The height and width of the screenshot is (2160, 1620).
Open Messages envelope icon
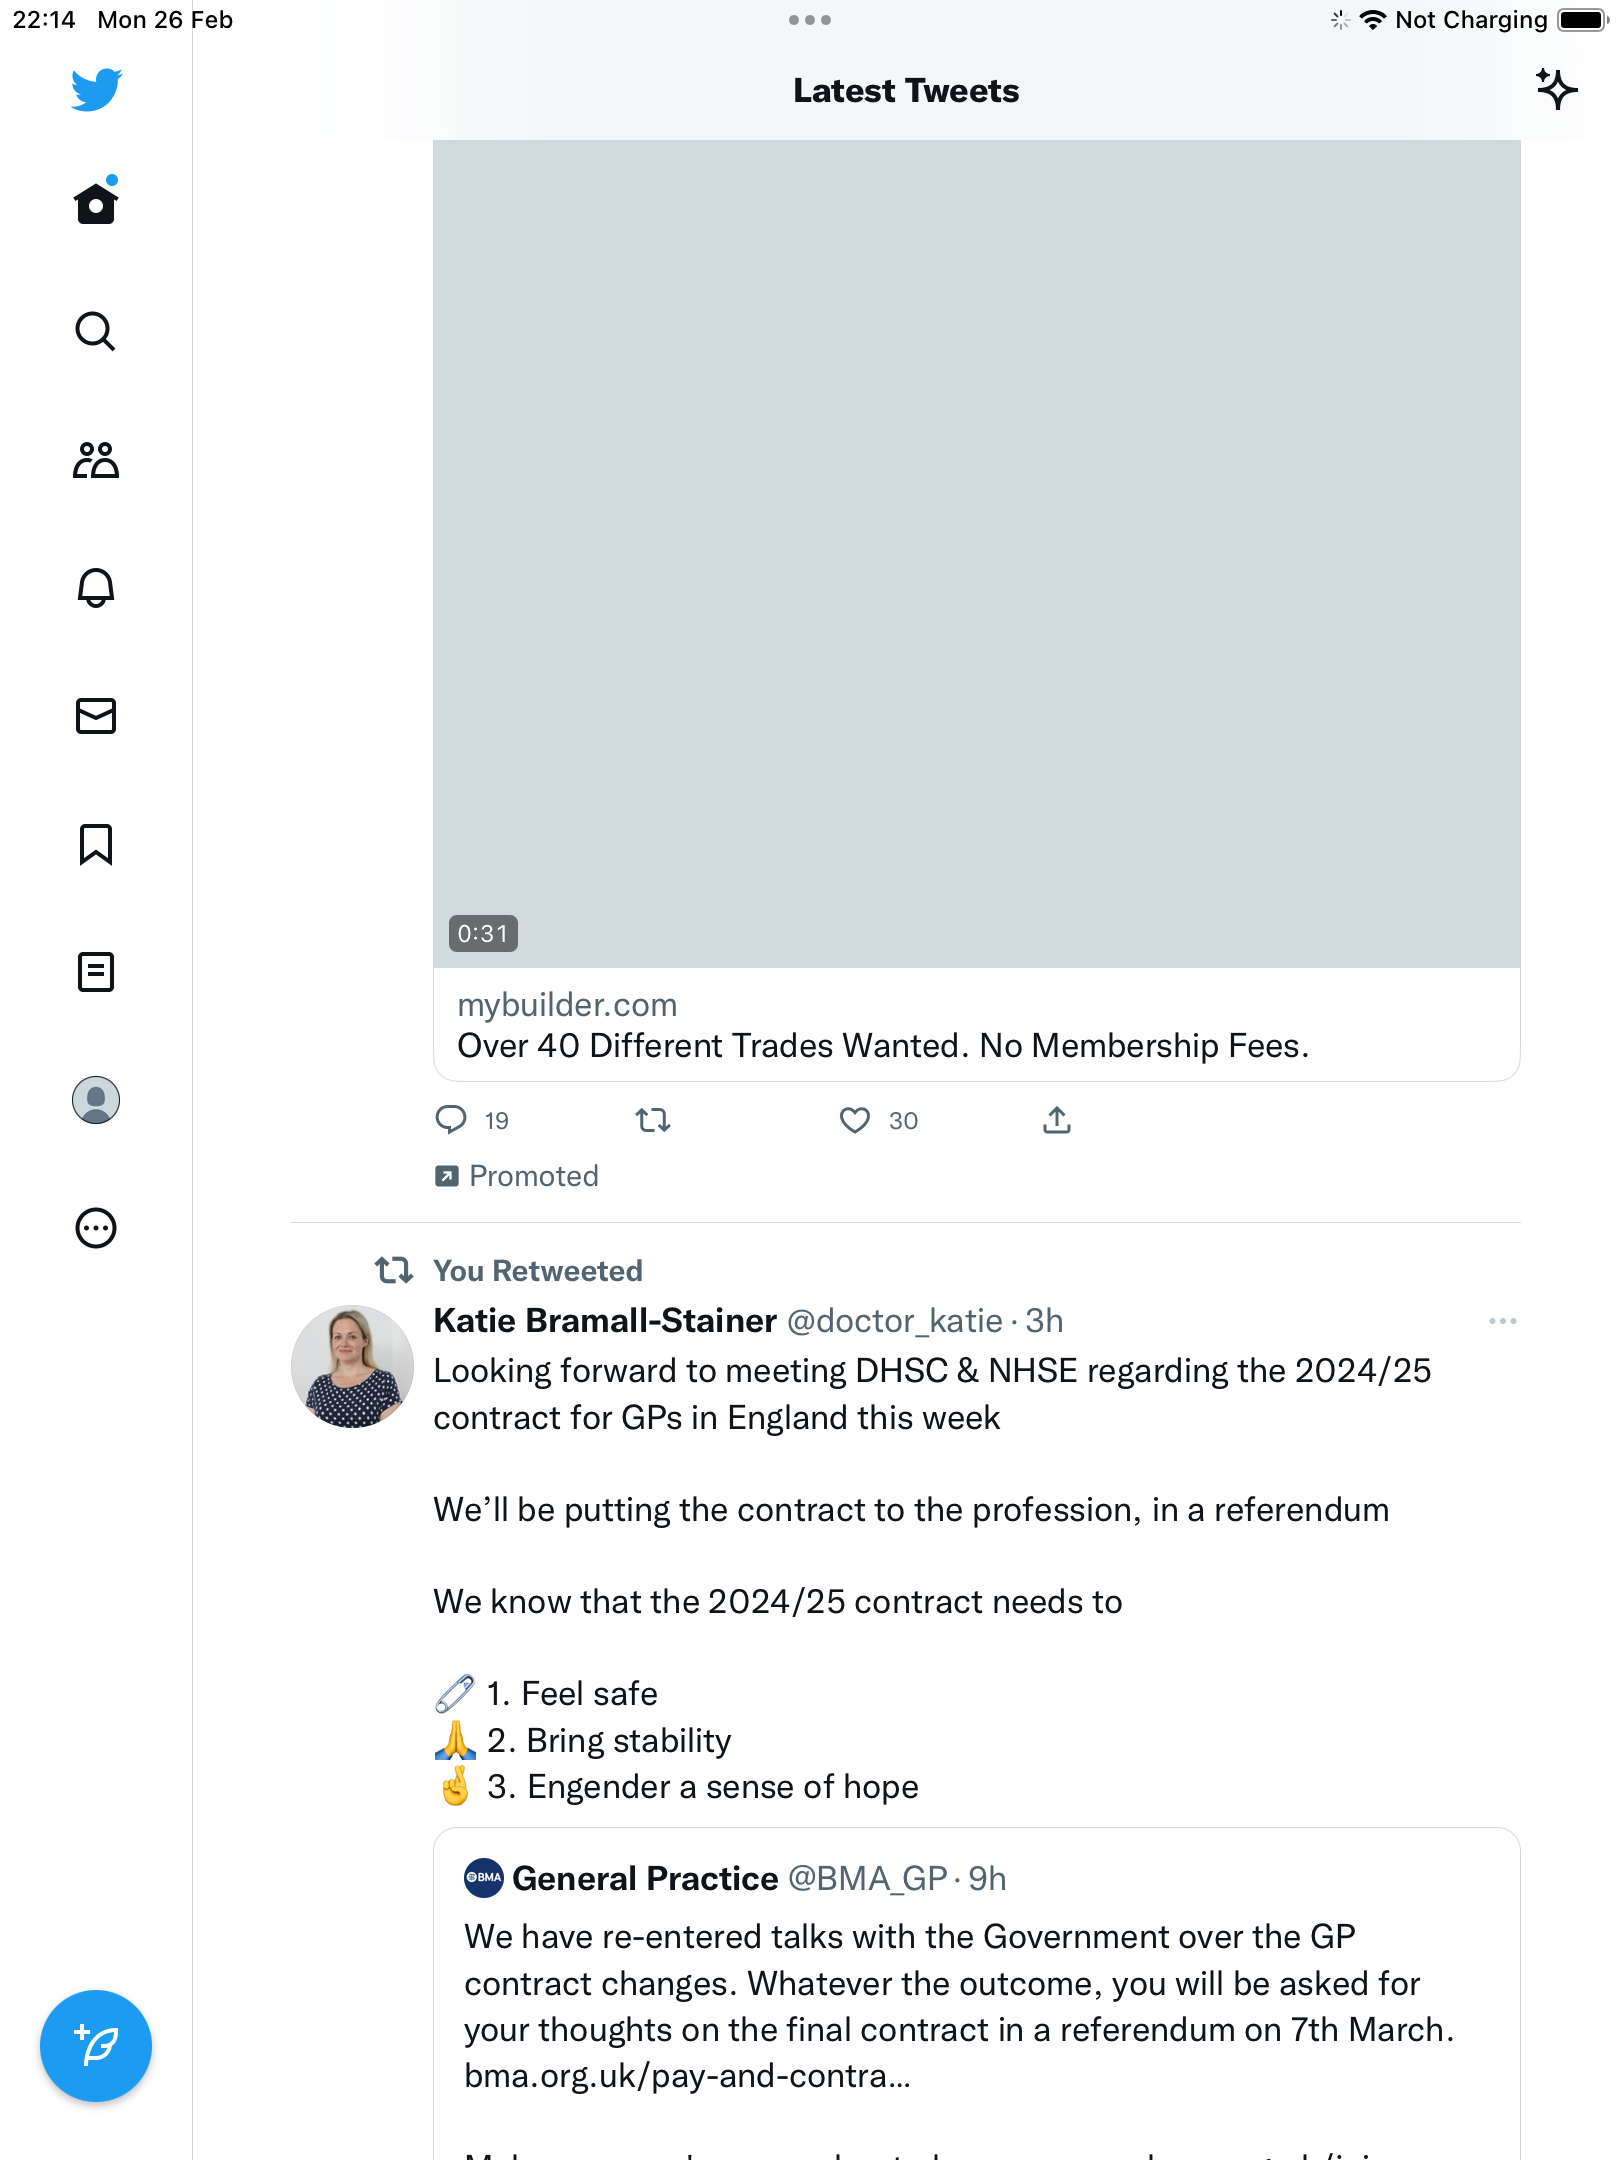point(96,716)
